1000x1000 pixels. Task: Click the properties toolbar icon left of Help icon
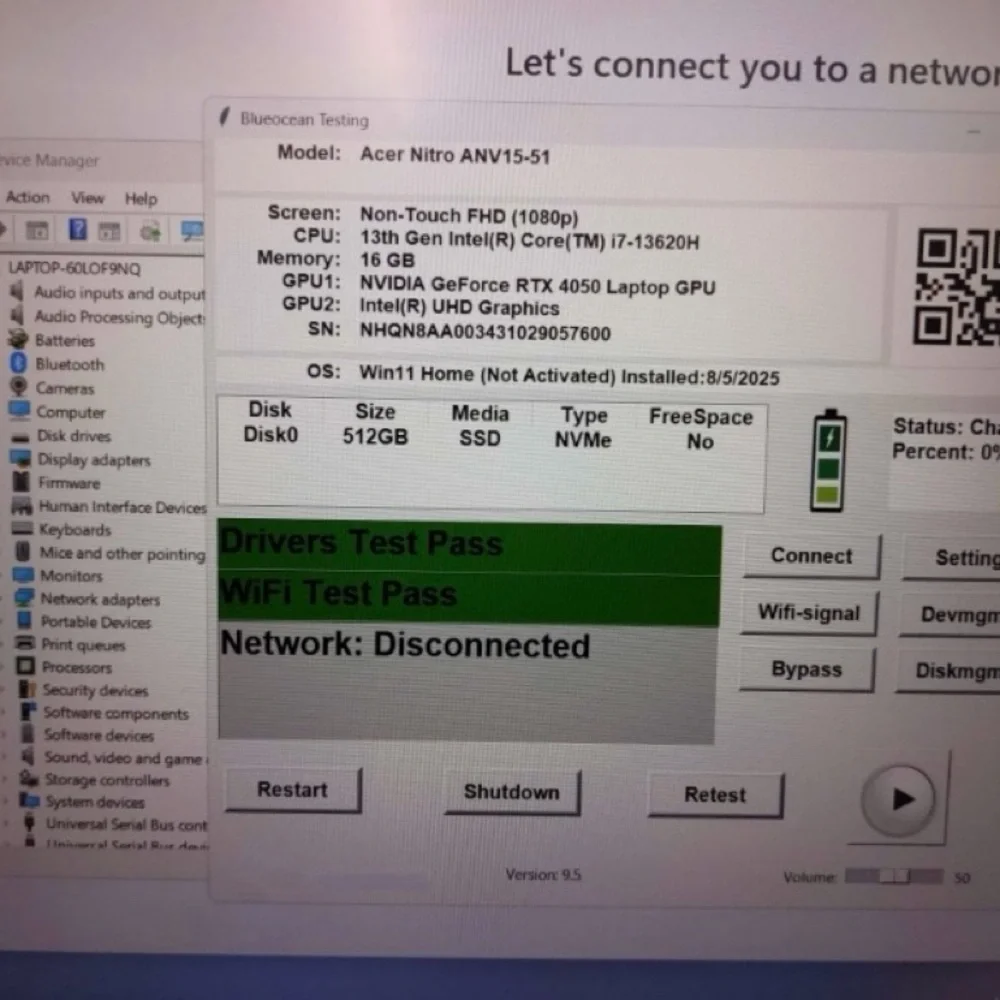36,230
